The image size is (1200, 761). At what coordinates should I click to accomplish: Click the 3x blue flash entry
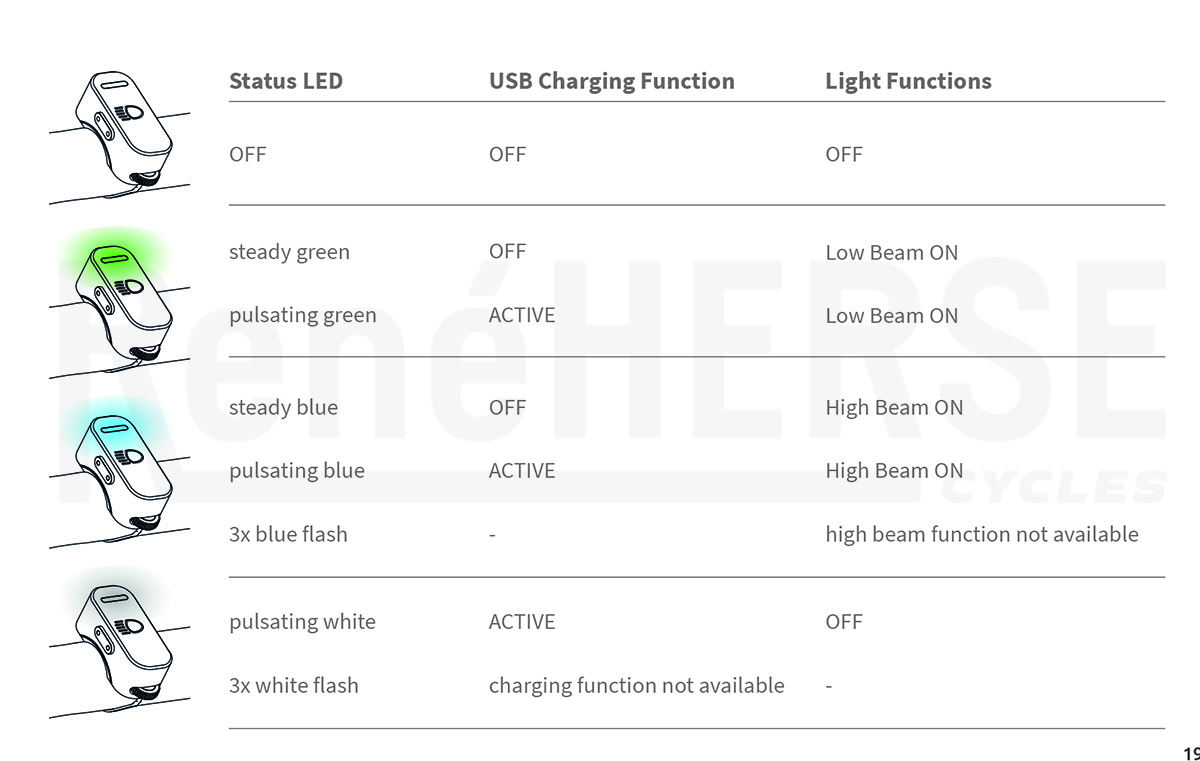pyautogui.click(x=288, y=534)
